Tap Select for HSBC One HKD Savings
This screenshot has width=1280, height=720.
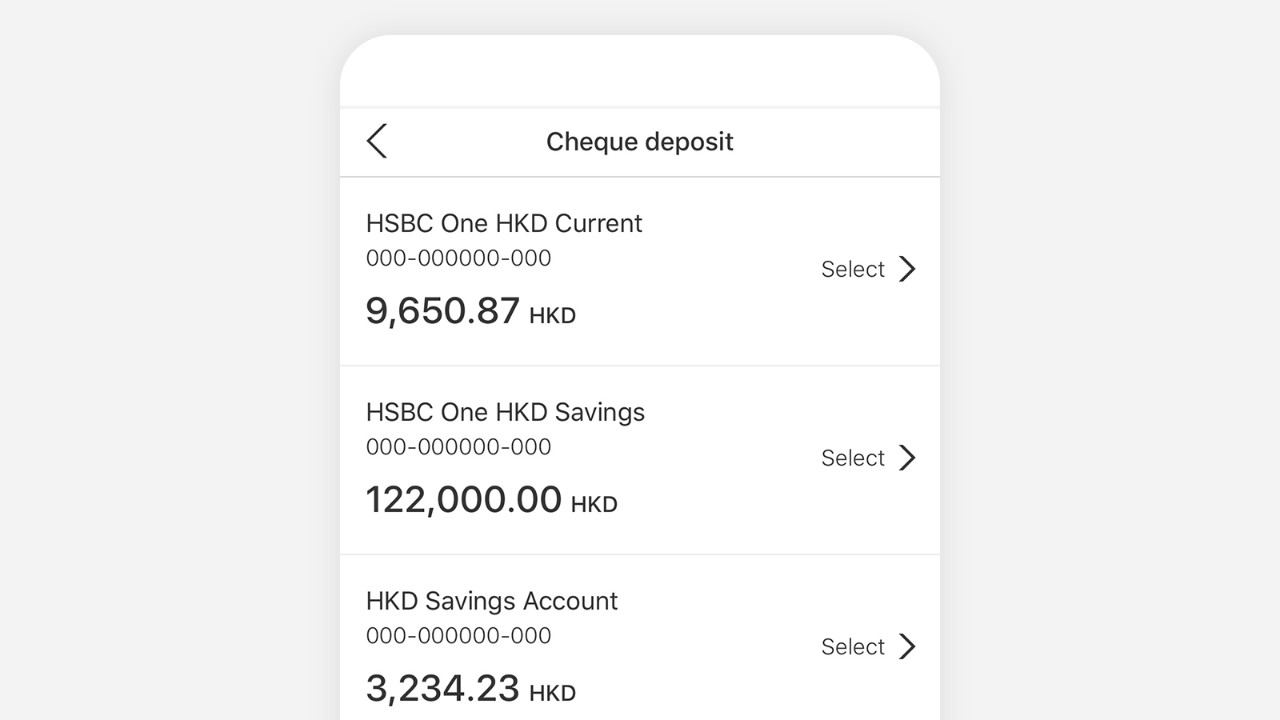[853, 458]
